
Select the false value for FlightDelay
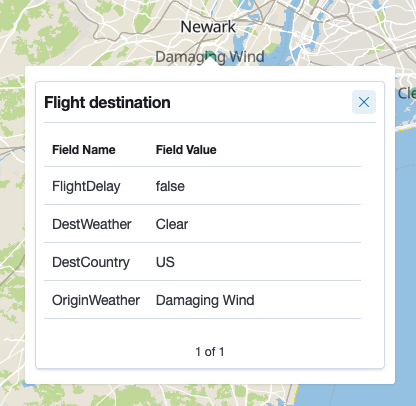pyautogui.click(x=170, y=186)
